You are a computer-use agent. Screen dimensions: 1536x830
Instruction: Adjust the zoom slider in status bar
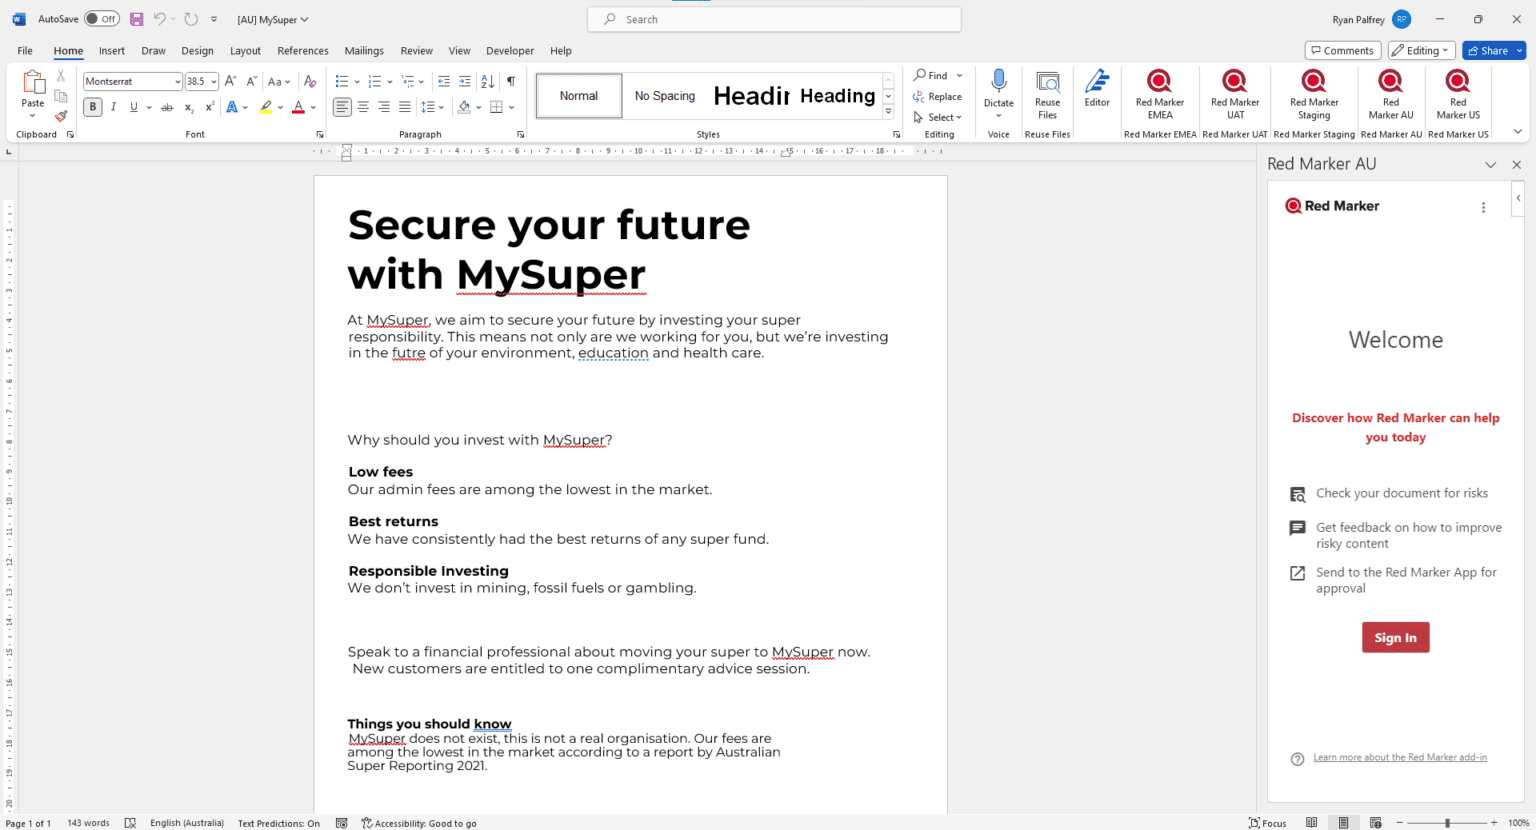point(1447,823)
